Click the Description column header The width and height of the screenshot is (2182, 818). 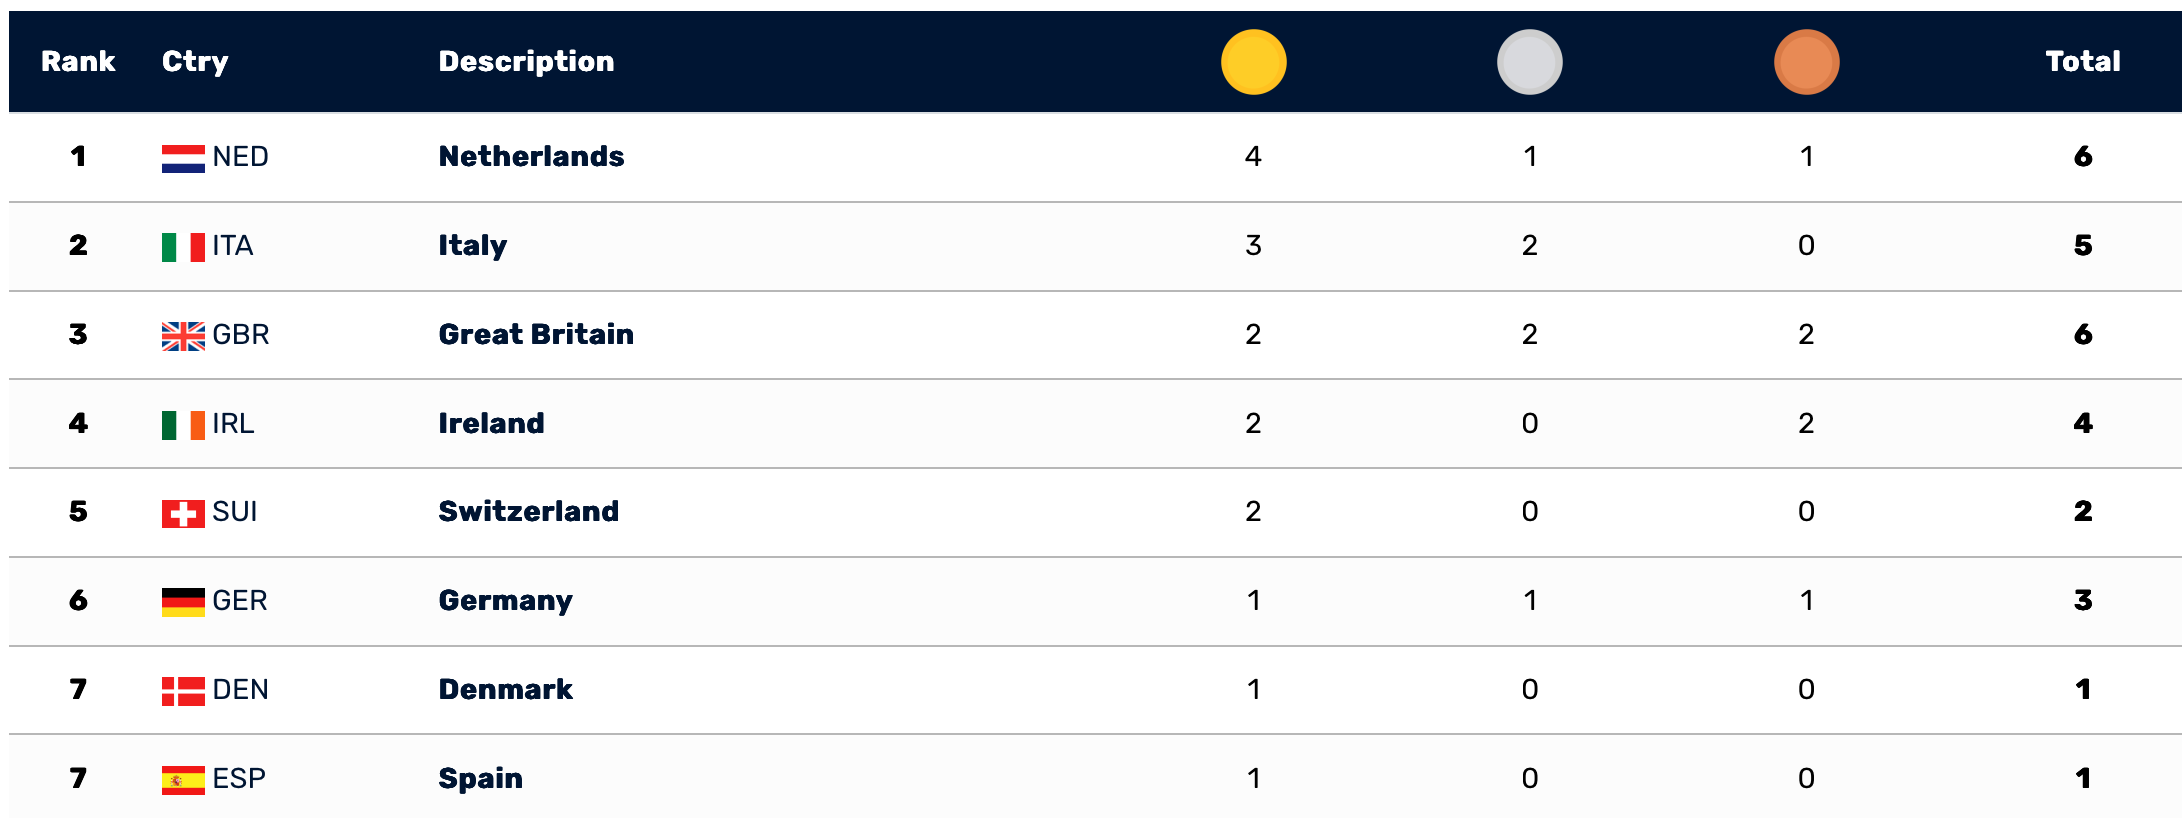tap(526, 62)
